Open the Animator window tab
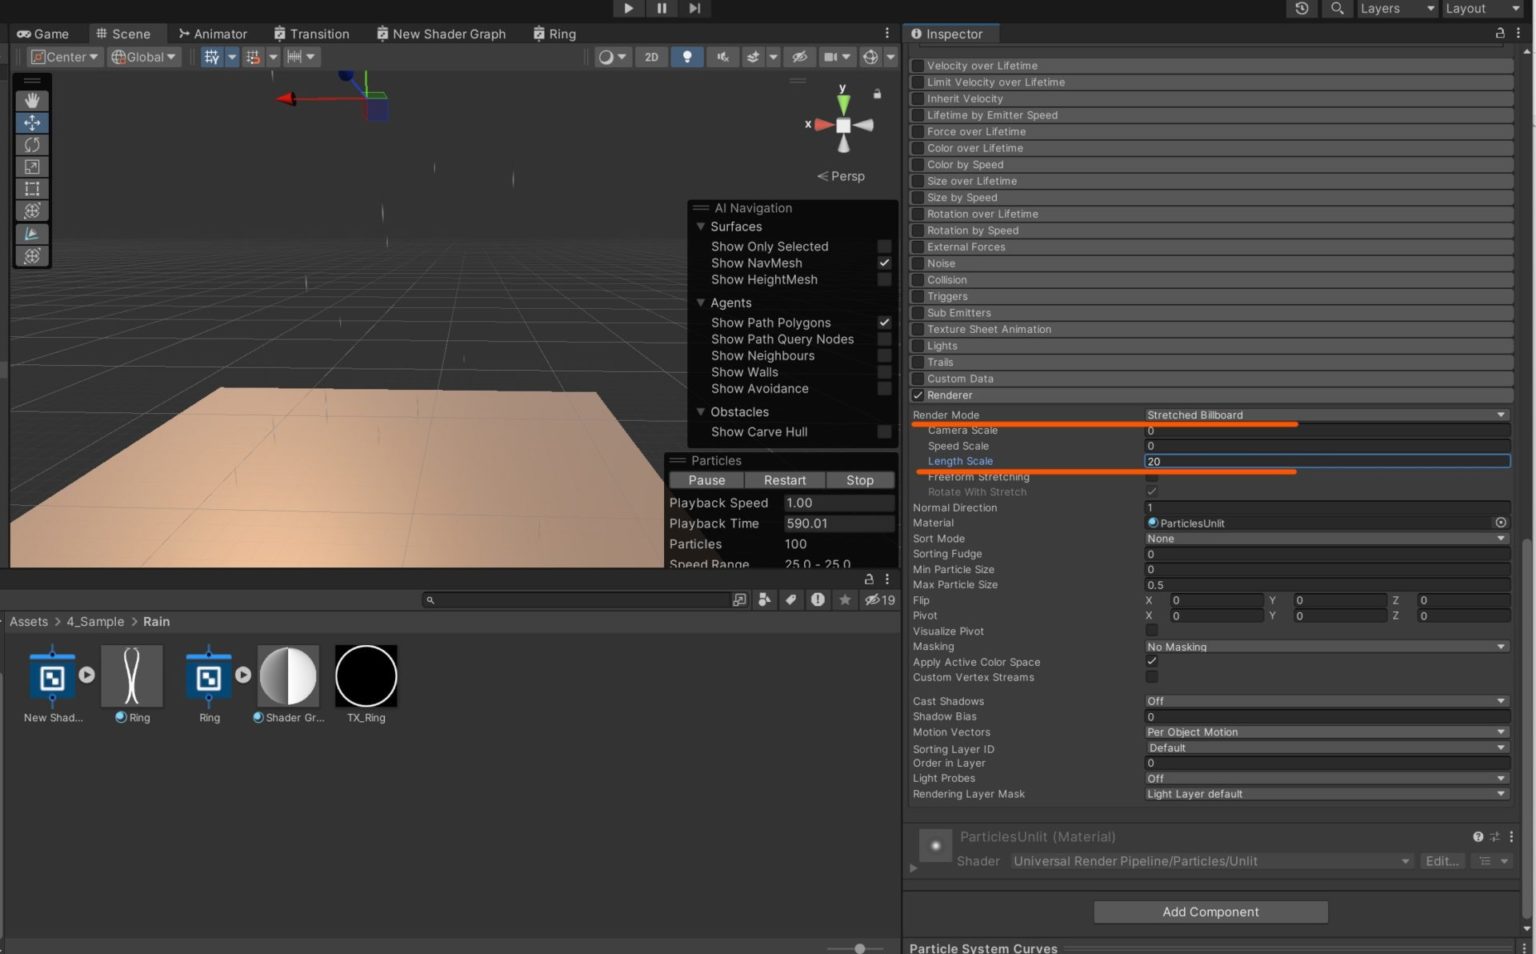Viewport: 1536px width, 954px height. pyautogui.click(x=213, y=33)
